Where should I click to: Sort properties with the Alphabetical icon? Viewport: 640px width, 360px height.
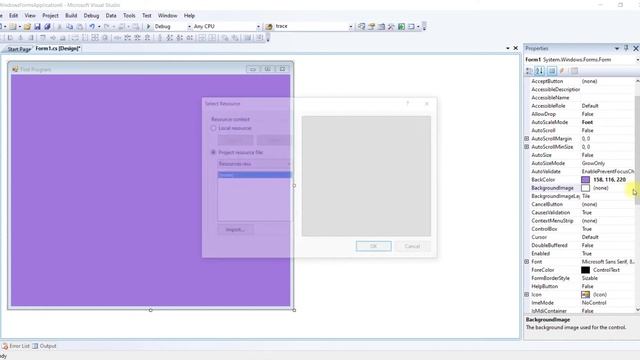tap(540, 71)
